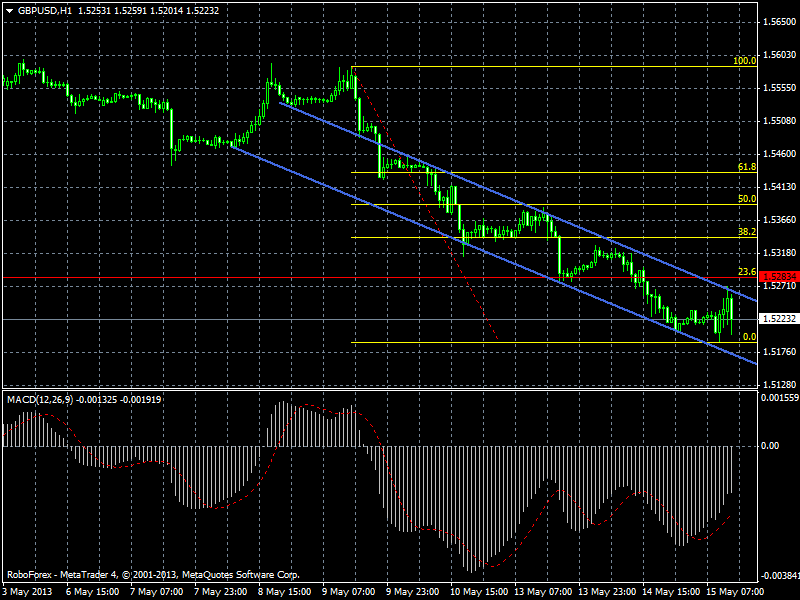Click the Fibonacci 100.0 level label

coord(744,61)
